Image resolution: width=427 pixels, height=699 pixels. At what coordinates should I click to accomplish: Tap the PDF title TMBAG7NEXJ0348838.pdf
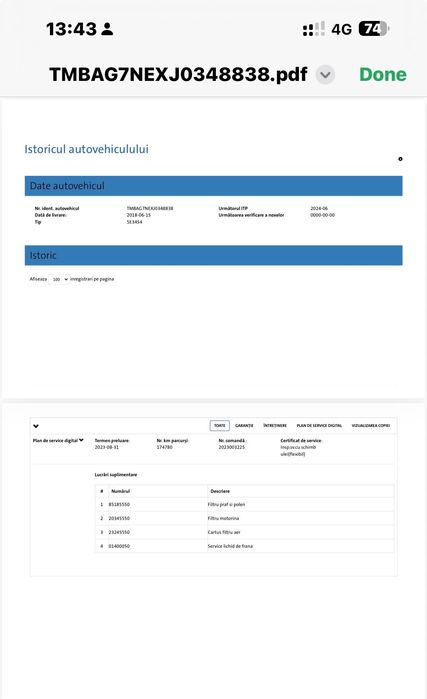(178, 74)
